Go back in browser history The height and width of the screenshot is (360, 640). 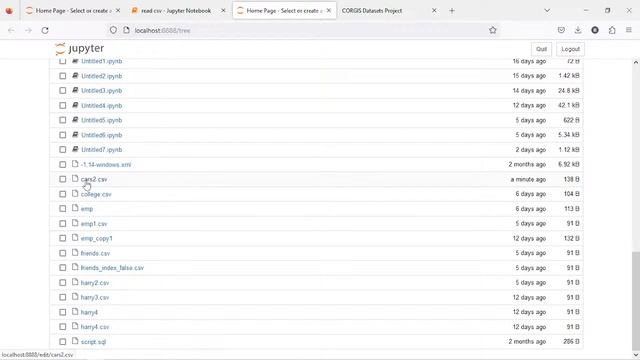tap(11, 30)
